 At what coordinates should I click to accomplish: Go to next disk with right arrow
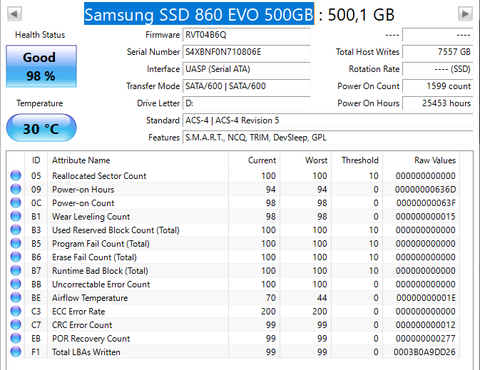(465, 14)
